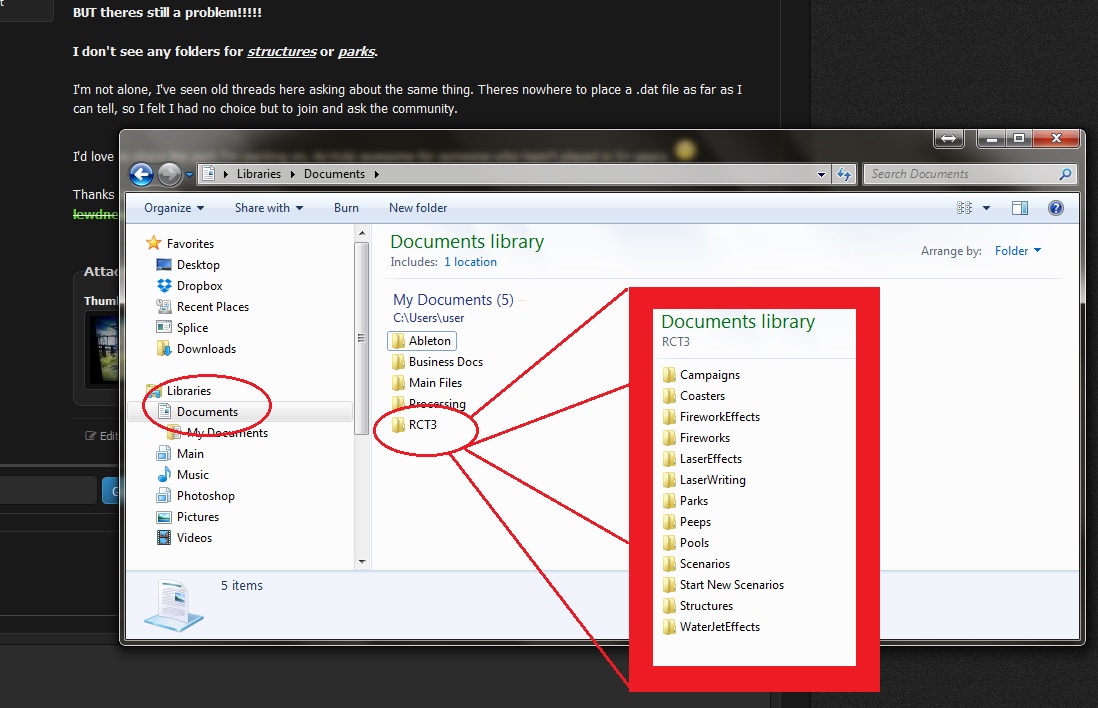Click the Help question mark icon
This screenshot has width=1098, height=708.
click(x=1055, y=208)
